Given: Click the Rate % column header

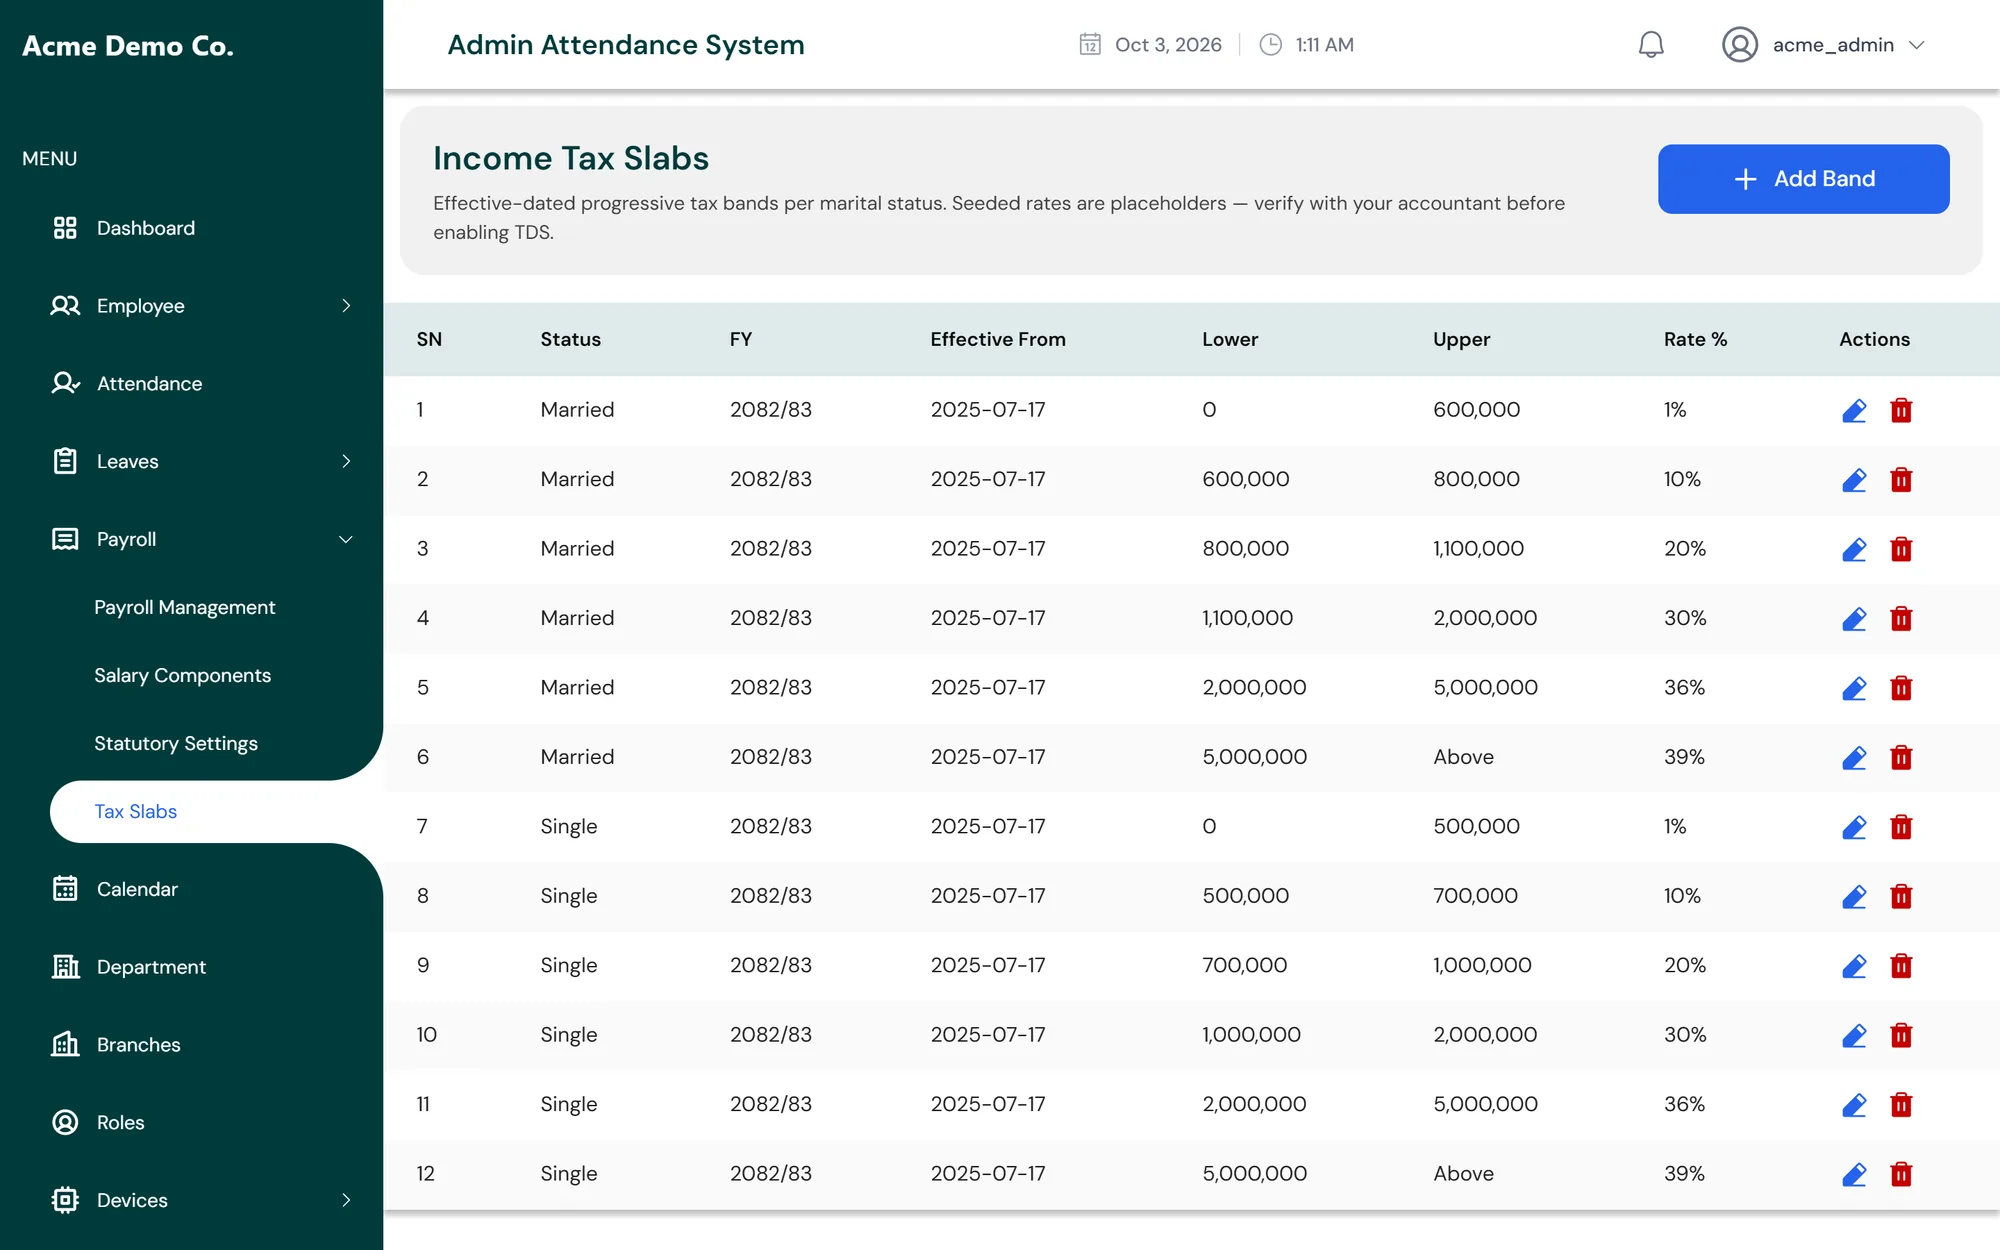Looking at the screenshot, I should 1695,339.
